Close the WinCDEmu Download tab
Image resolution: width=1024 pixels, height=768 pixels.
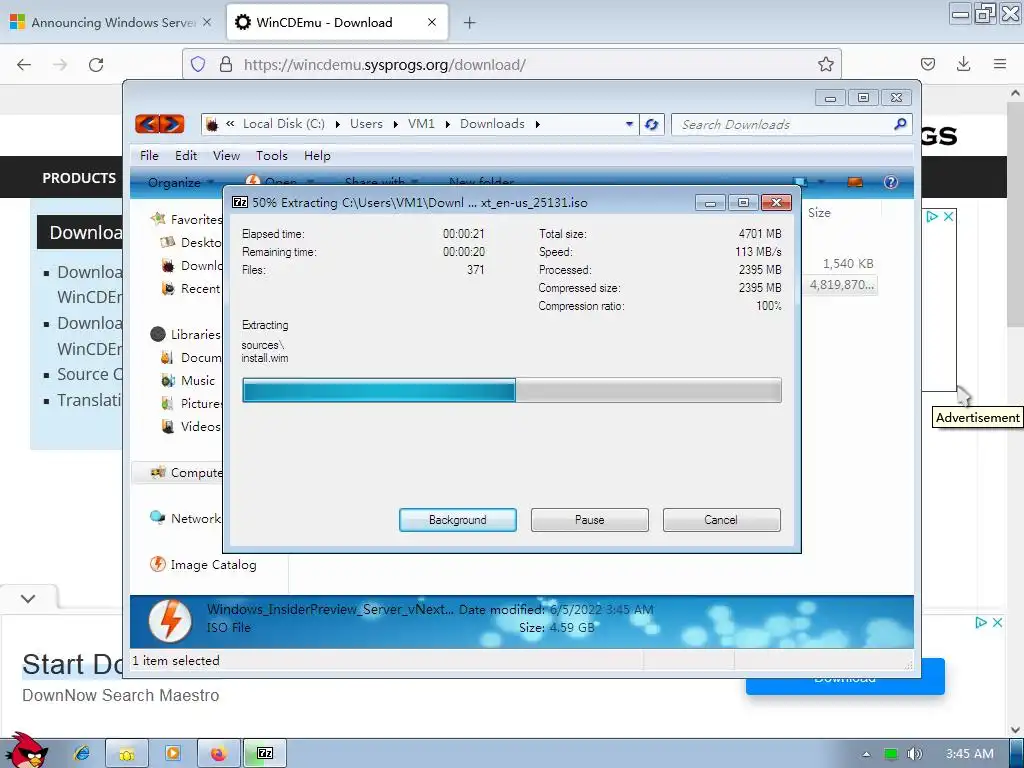(432, 22)
